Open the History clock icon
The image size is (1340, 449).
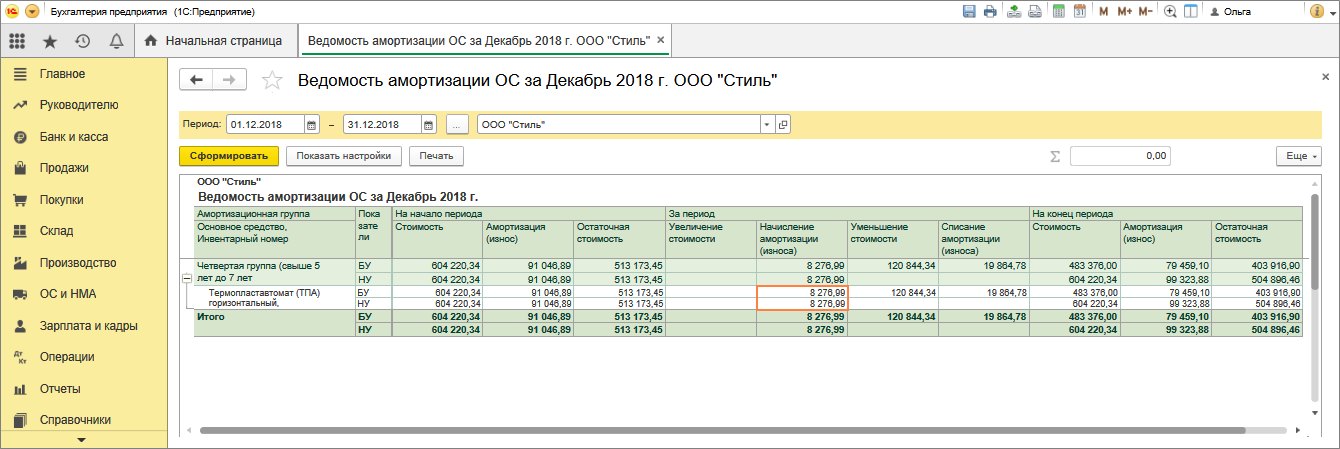tap(83, 41)
